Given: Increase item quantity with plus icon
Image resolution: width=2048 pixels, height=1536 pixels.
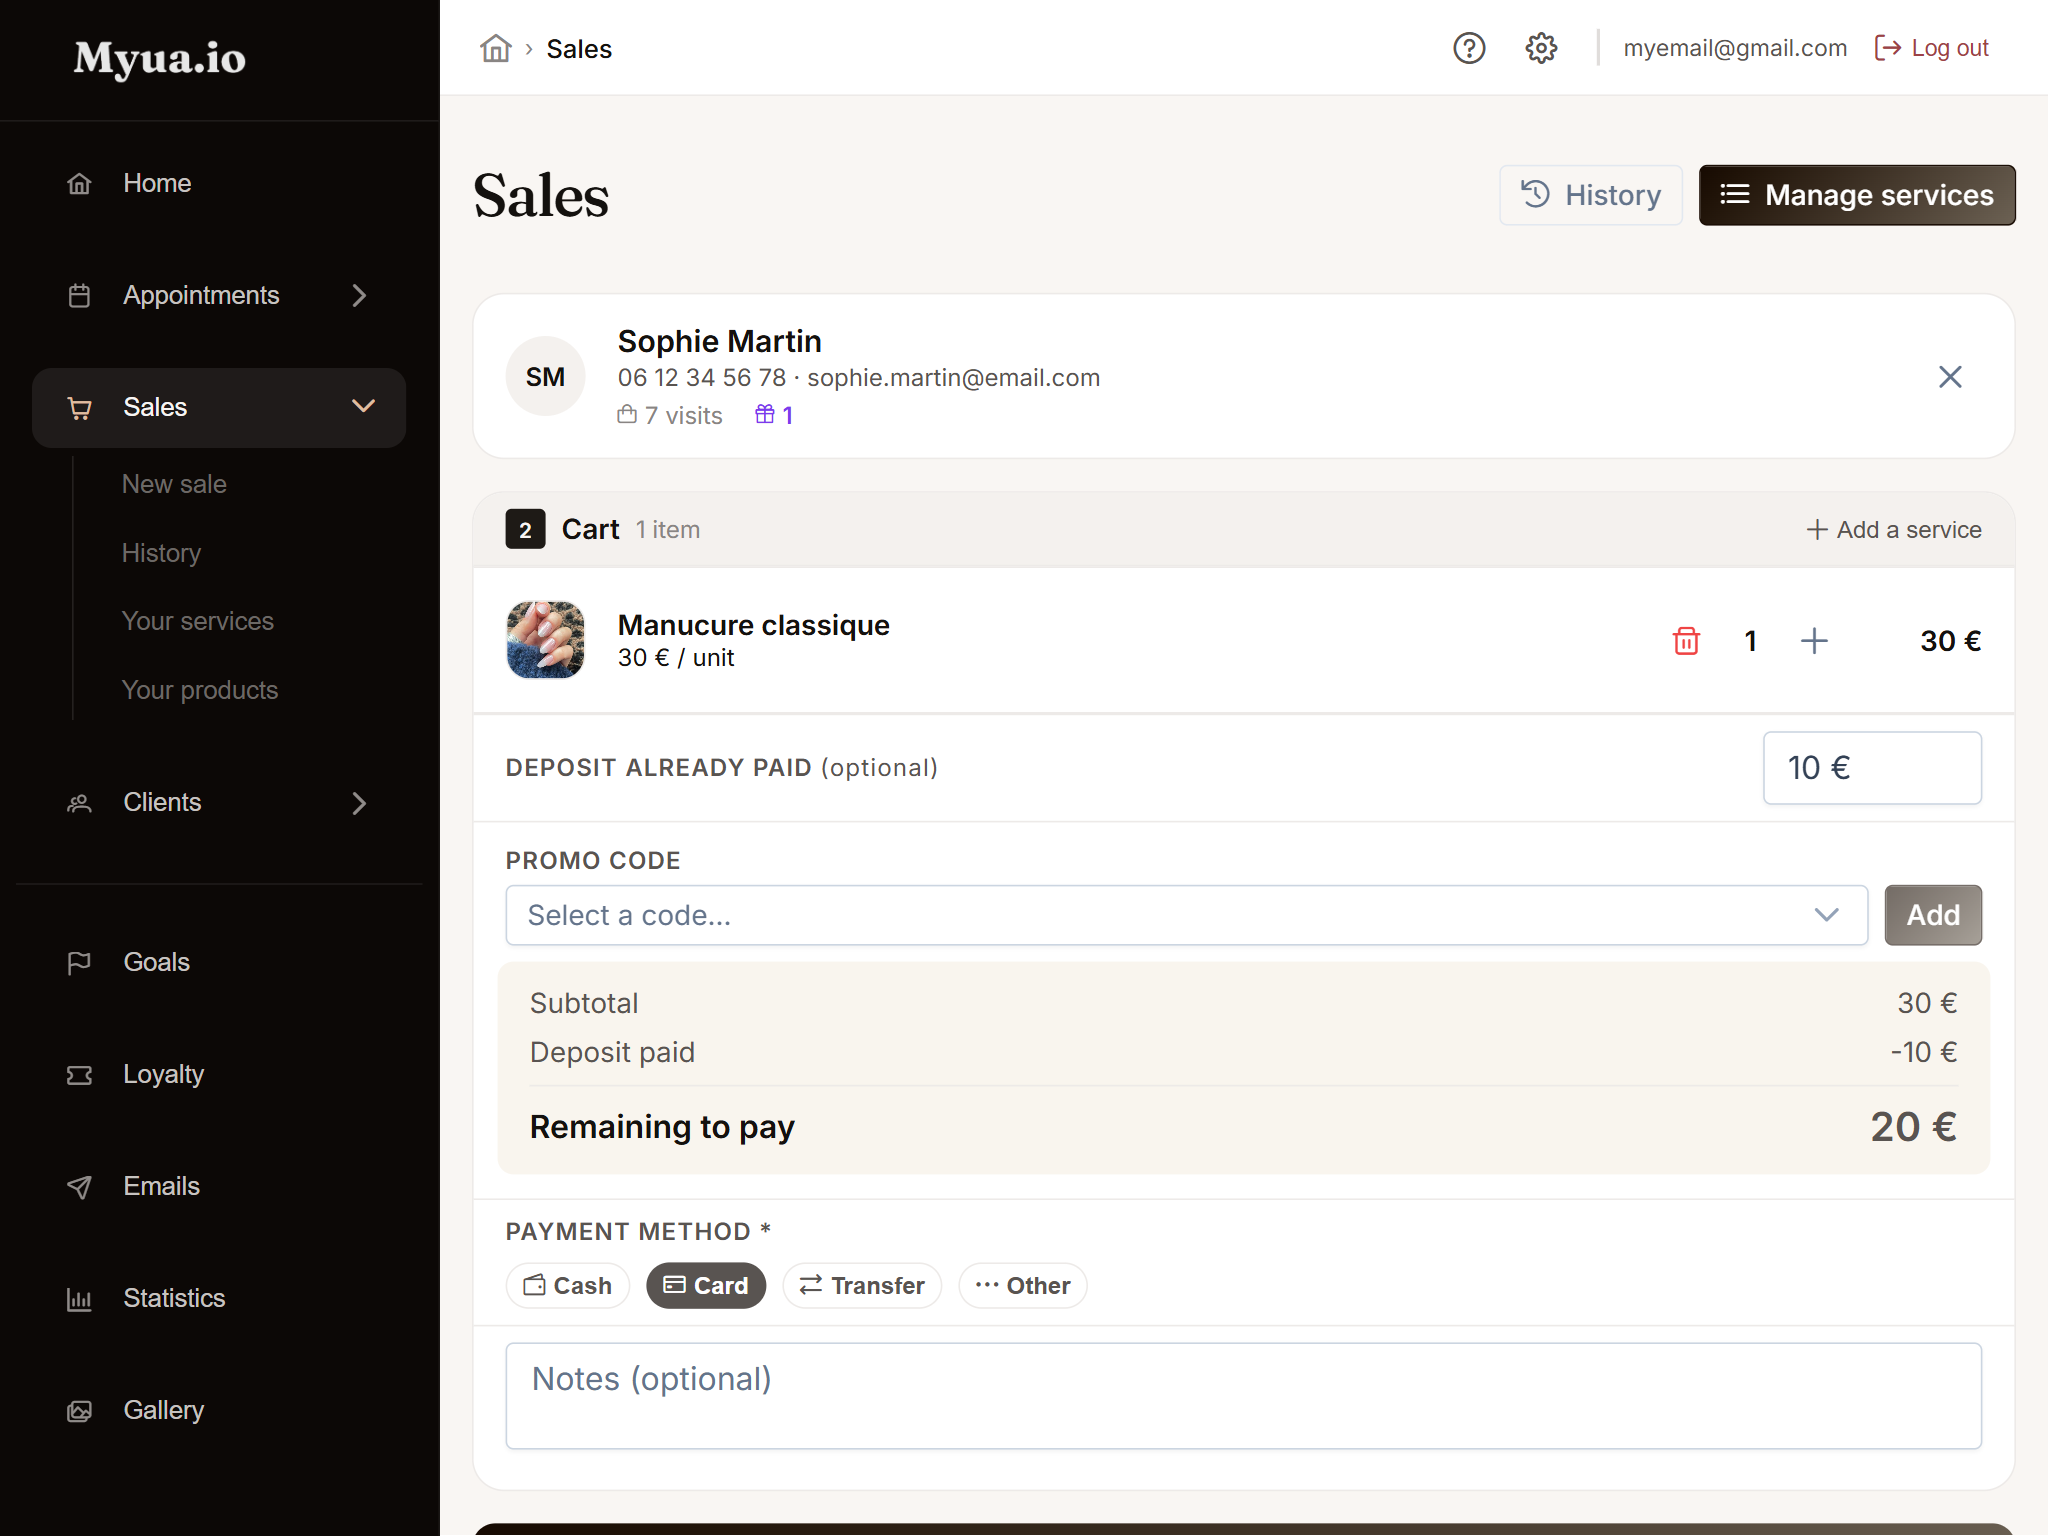Looking at the screenshot, I should [1814, 641].
